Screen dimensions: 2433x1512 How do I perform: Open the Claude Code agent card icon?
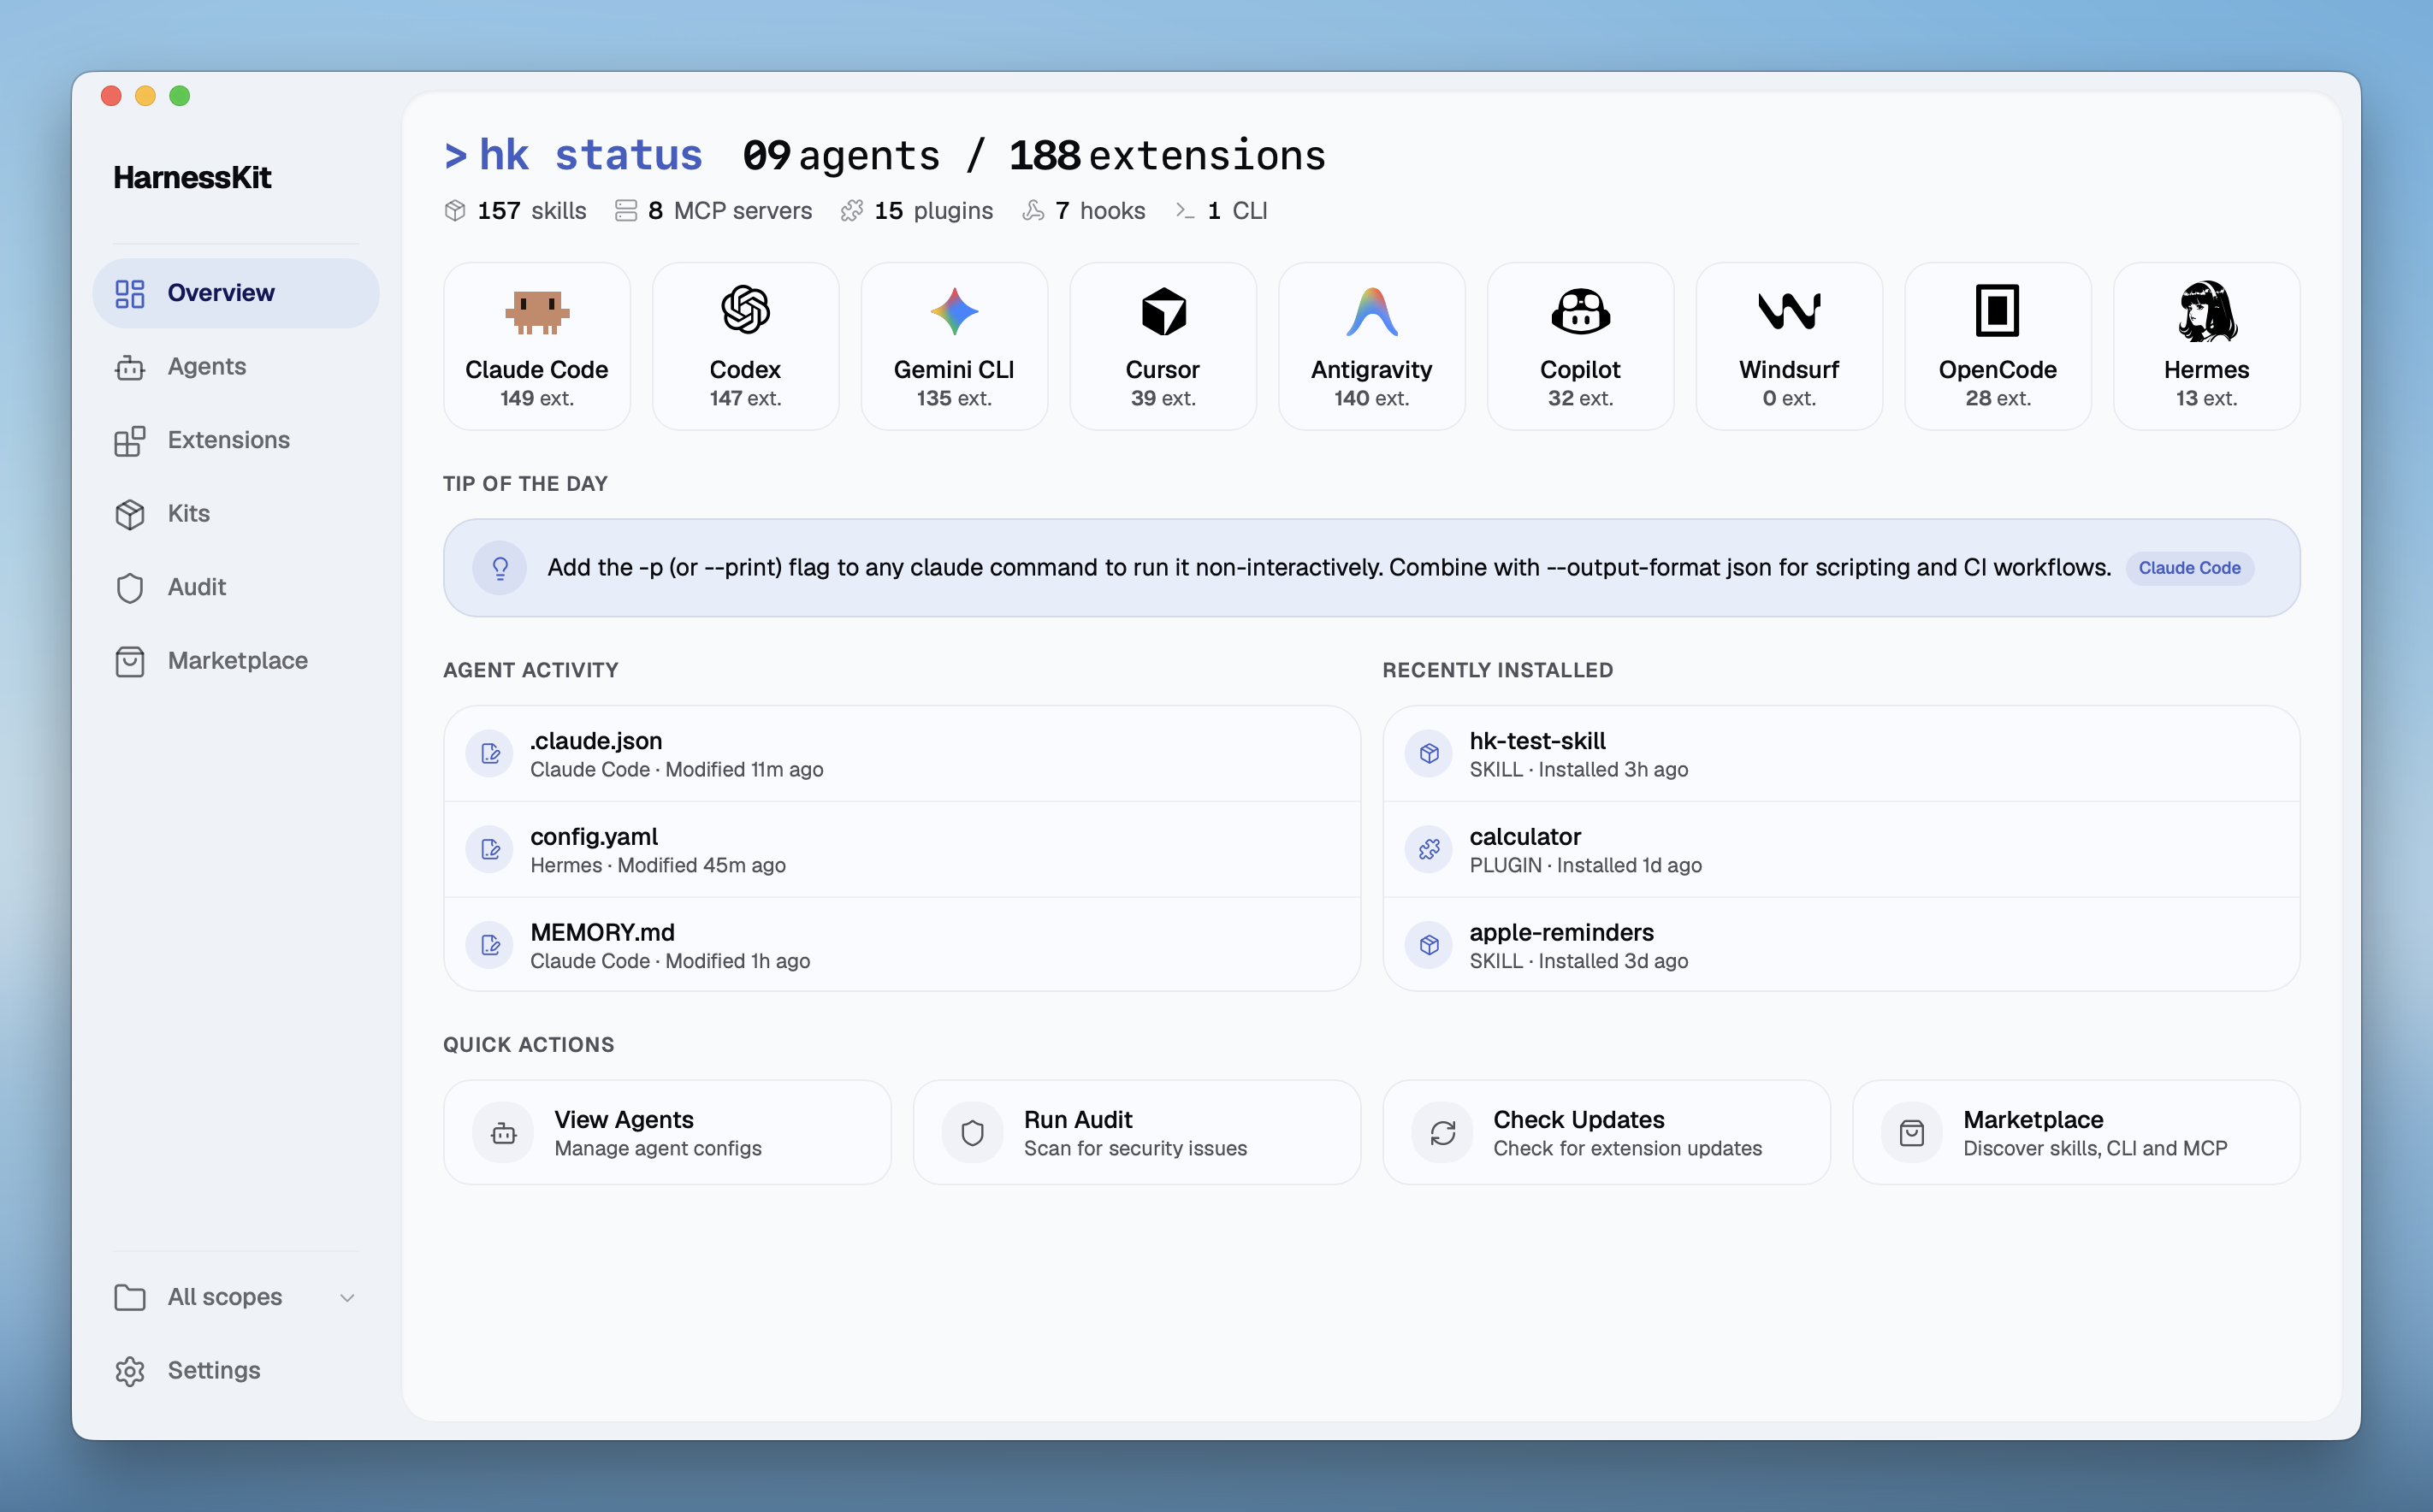click(537, 312)
